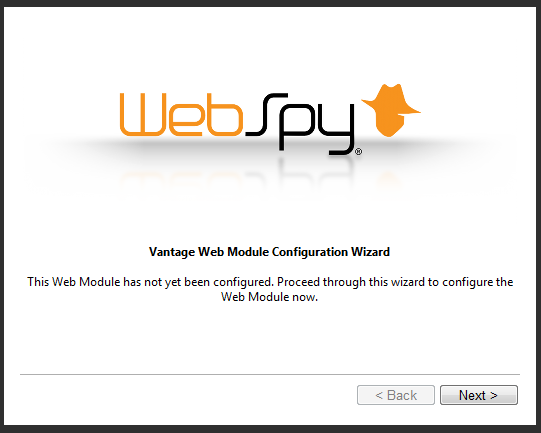Viewport: 541px width, 433px height.
Task: Click "Web Module" in the bold heading
Action: pyautogui.click(x=233, y=252)
